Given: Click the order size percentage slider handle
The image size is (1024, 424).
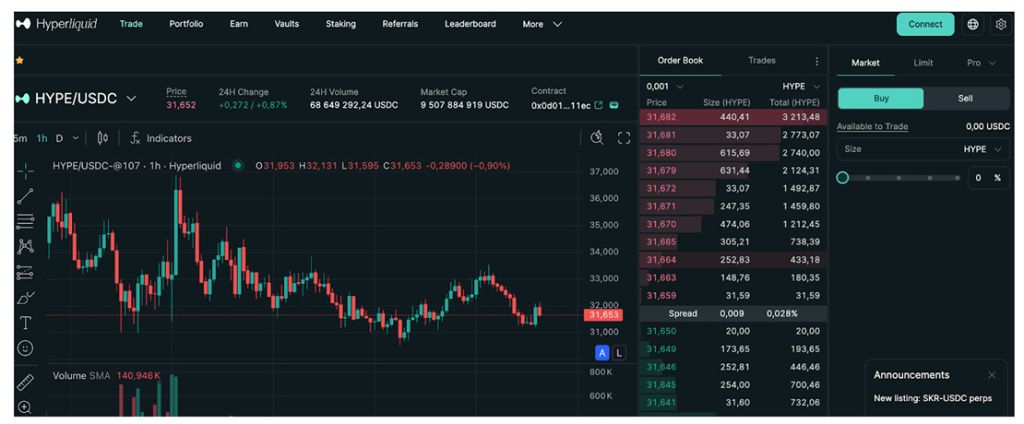Looking at the screenshot, I should pos(843,177).
